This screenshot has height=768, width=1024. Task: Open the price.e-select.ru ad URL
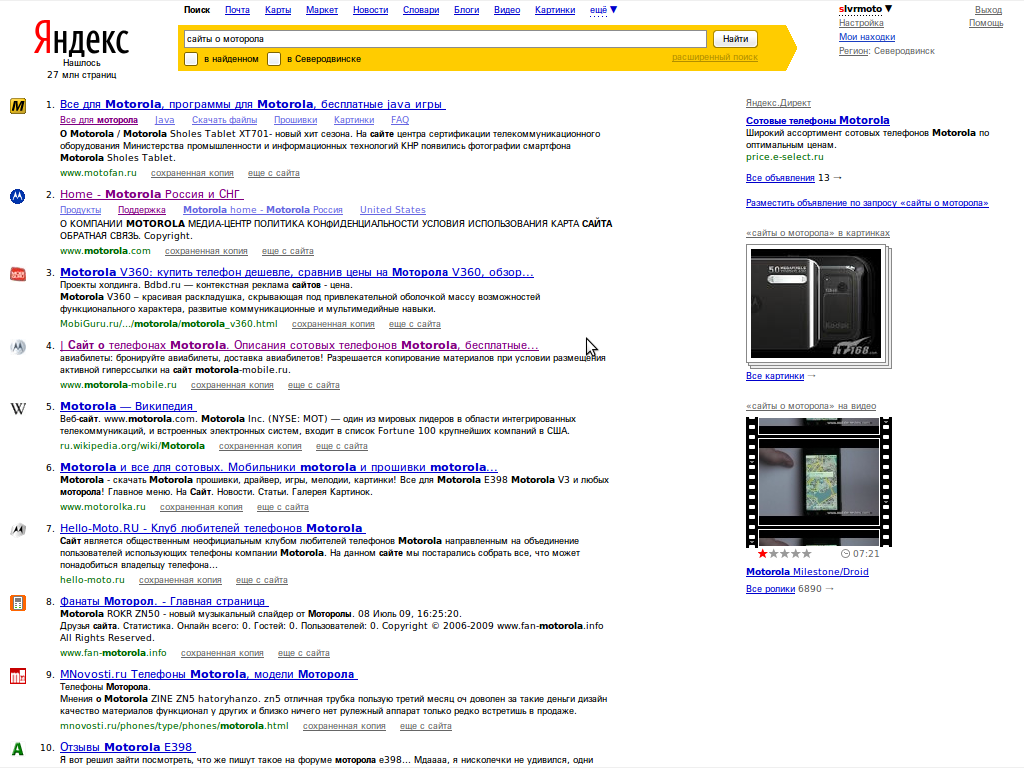point(784,157)
